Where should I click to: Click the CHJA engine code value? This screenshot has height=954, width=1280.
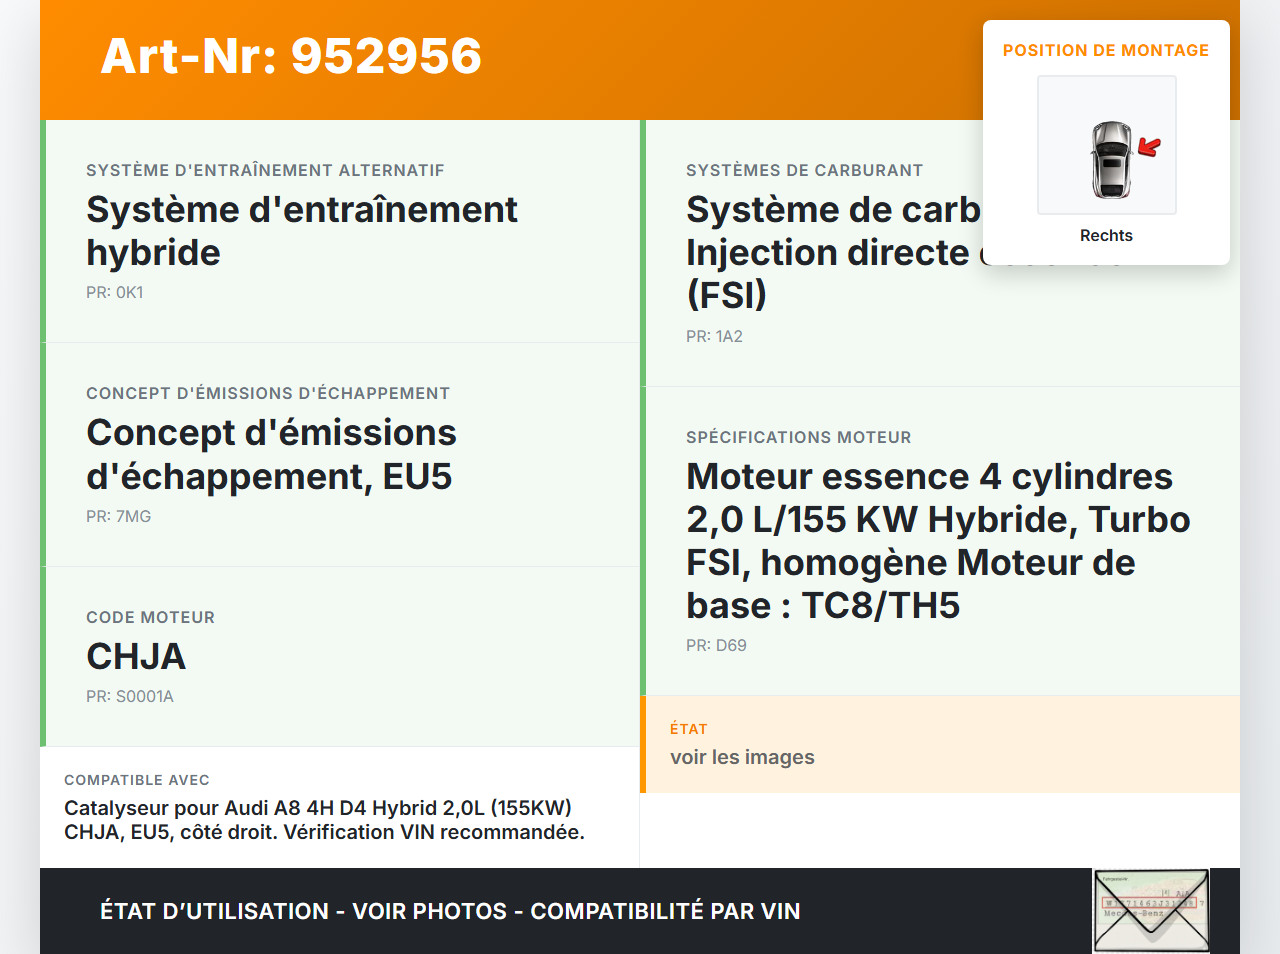(136, 657)
